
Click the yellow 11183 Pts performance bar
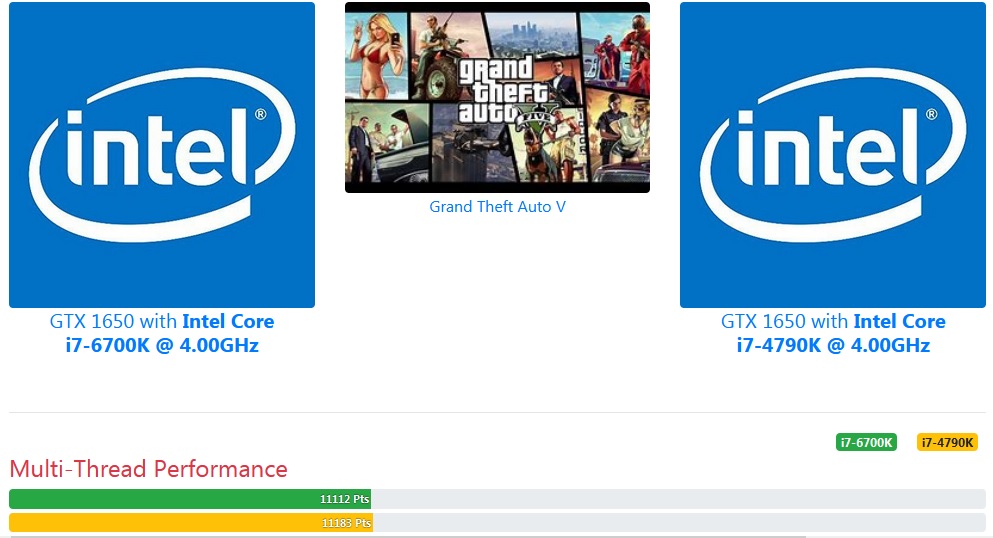coord(191,523)
